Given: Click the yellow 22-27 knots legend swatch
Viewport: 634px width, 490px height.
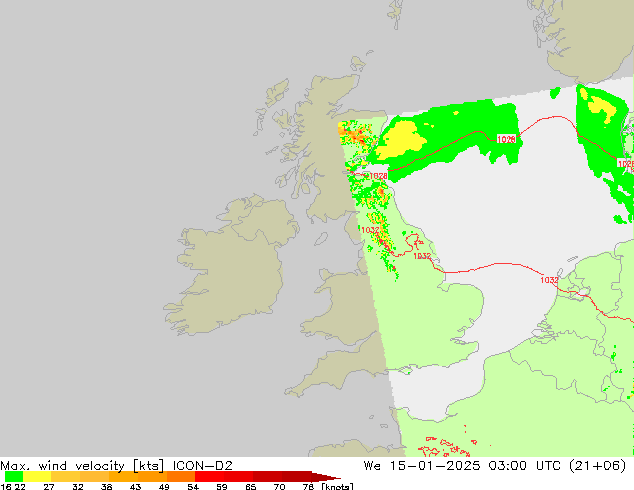Looking at the screenshot, I should [x=37, y=476].
